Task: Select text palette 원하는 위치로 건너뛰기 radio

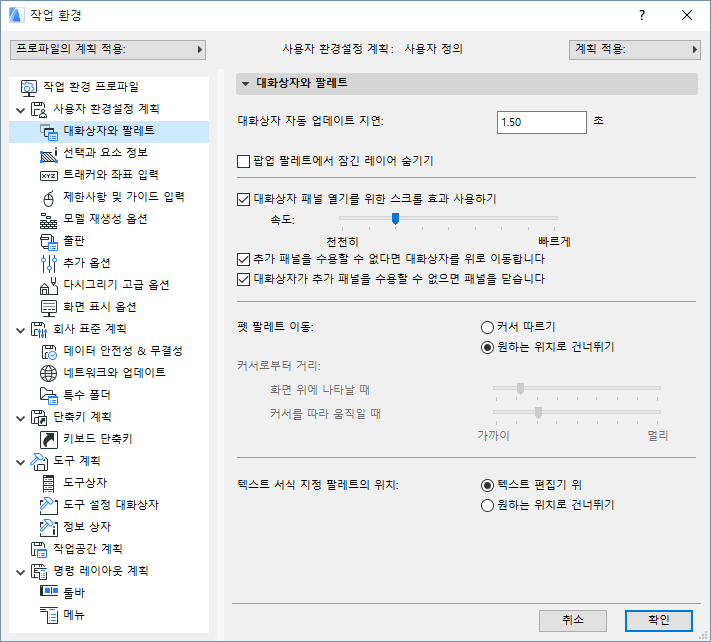Action: pos(487,506)
